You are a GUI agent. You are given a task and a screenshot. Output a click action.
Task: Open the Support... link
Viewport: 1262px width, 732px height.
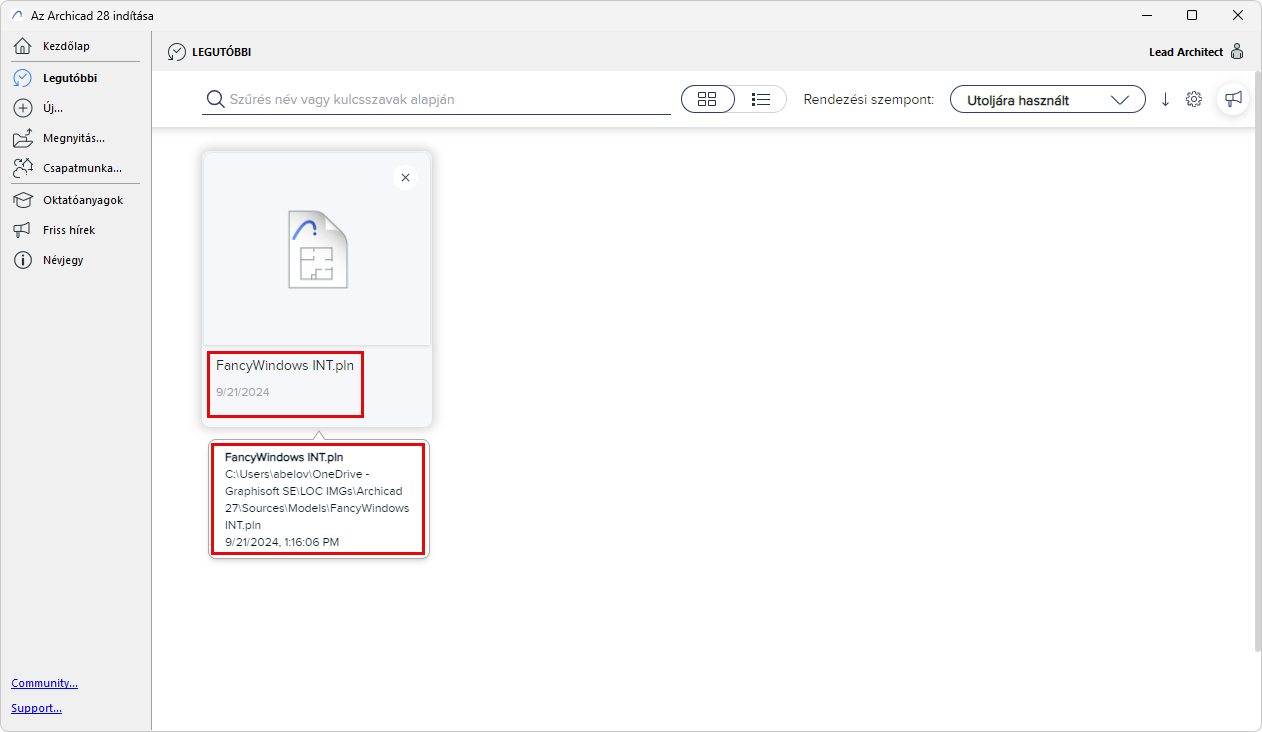(36, 708)
